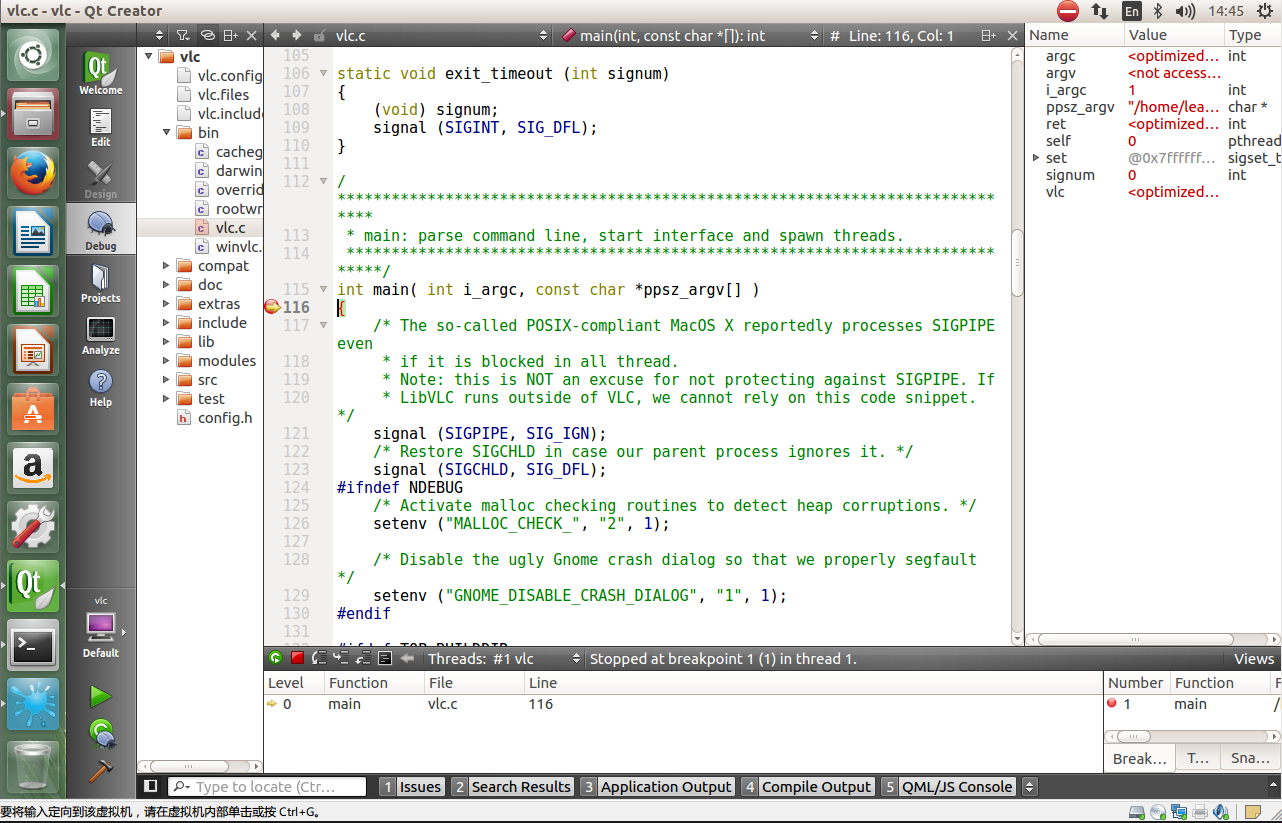
Task: Open the Compile Output pane
Action: click(808, 787)
